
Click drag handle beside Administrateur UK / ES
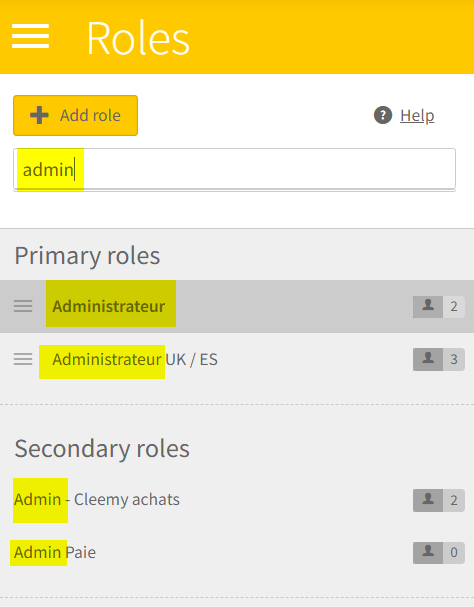point(23,359)
